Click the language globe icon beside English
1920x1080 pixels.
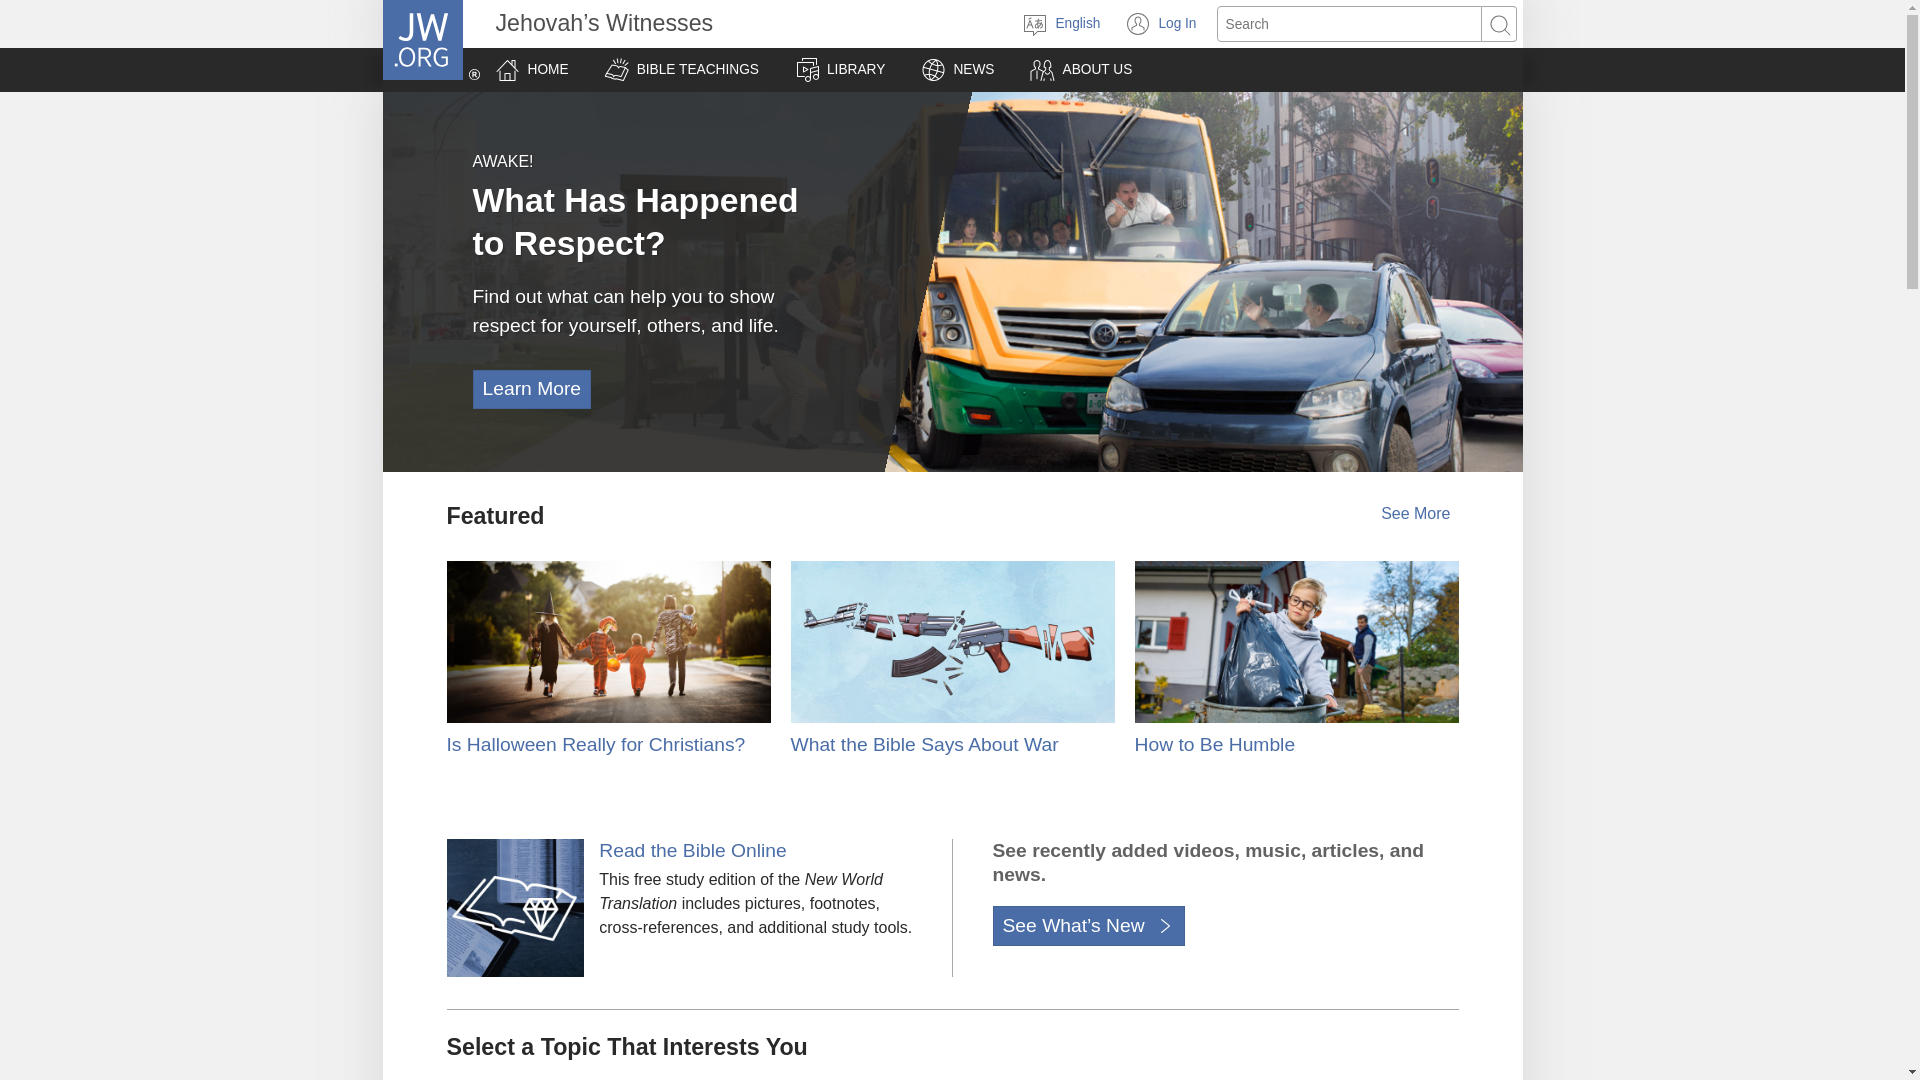click(x=1035, y=24)
